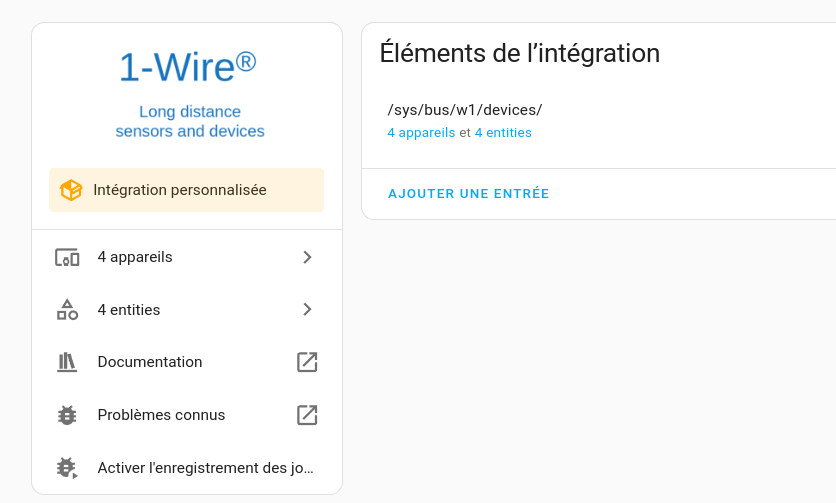836x503 pixels.
Task: Click the devices icon beside 4 appareils
Action: (67, 258)
